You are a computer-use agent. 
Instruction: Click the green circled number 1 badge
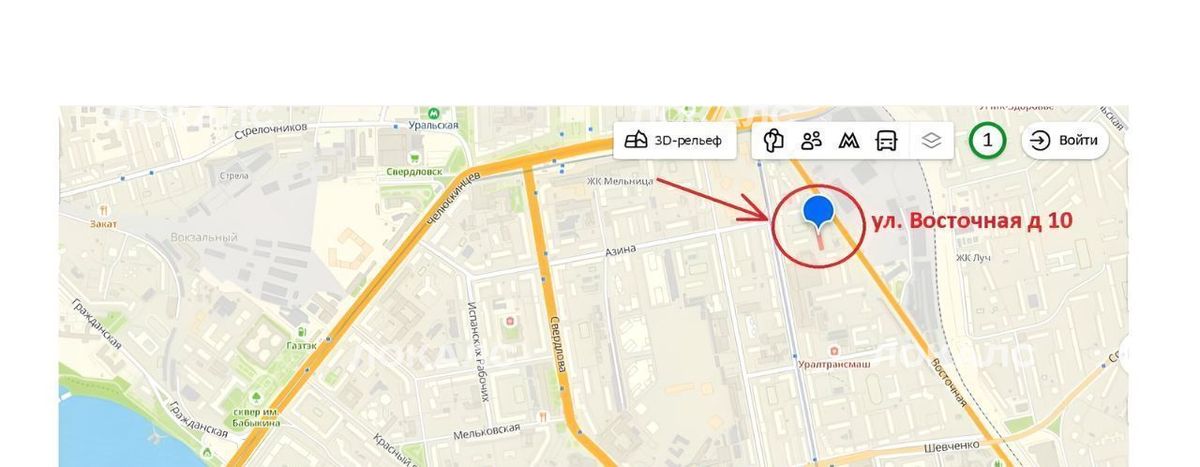988,140
